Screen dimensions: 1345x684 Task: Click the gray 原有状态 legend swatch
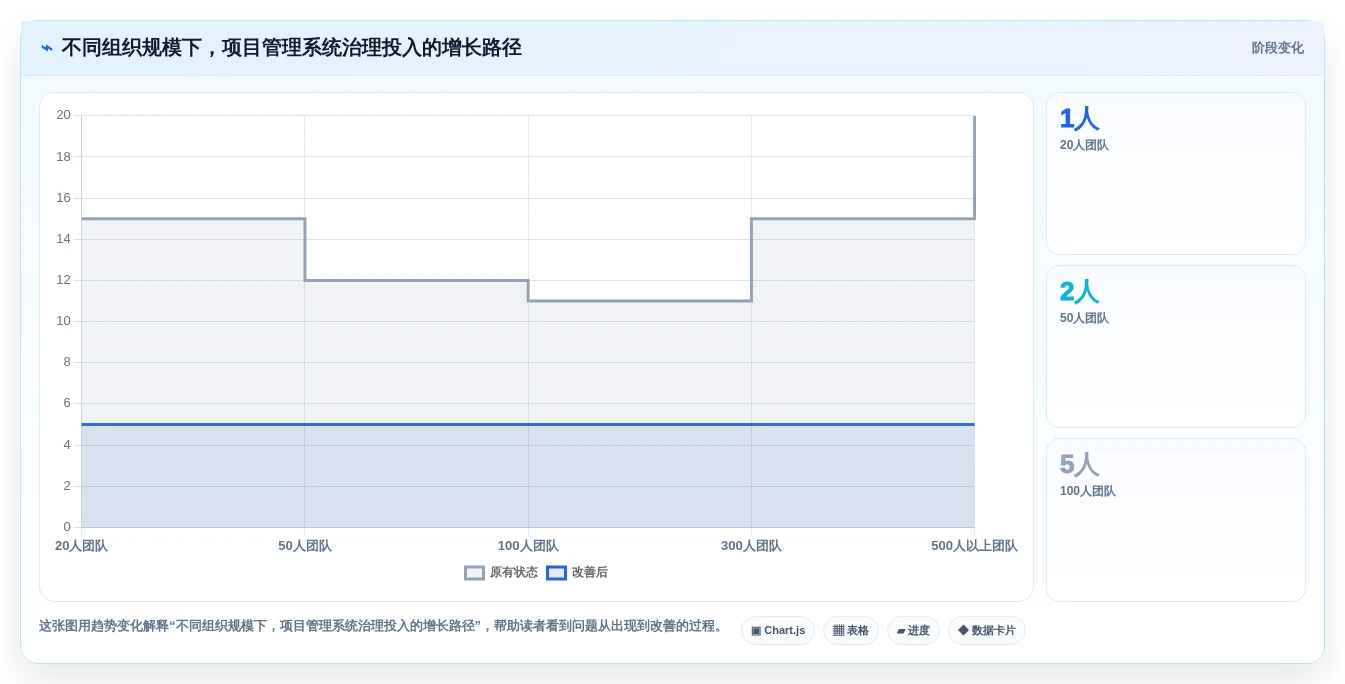click(x=474, y=573)
